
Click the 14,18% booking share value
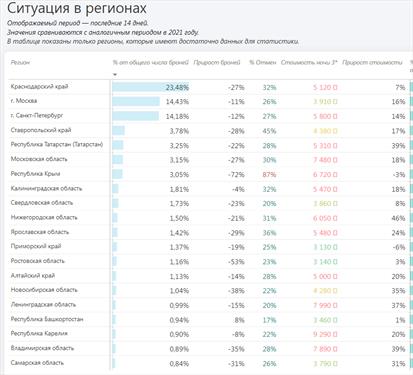[177, 117]
